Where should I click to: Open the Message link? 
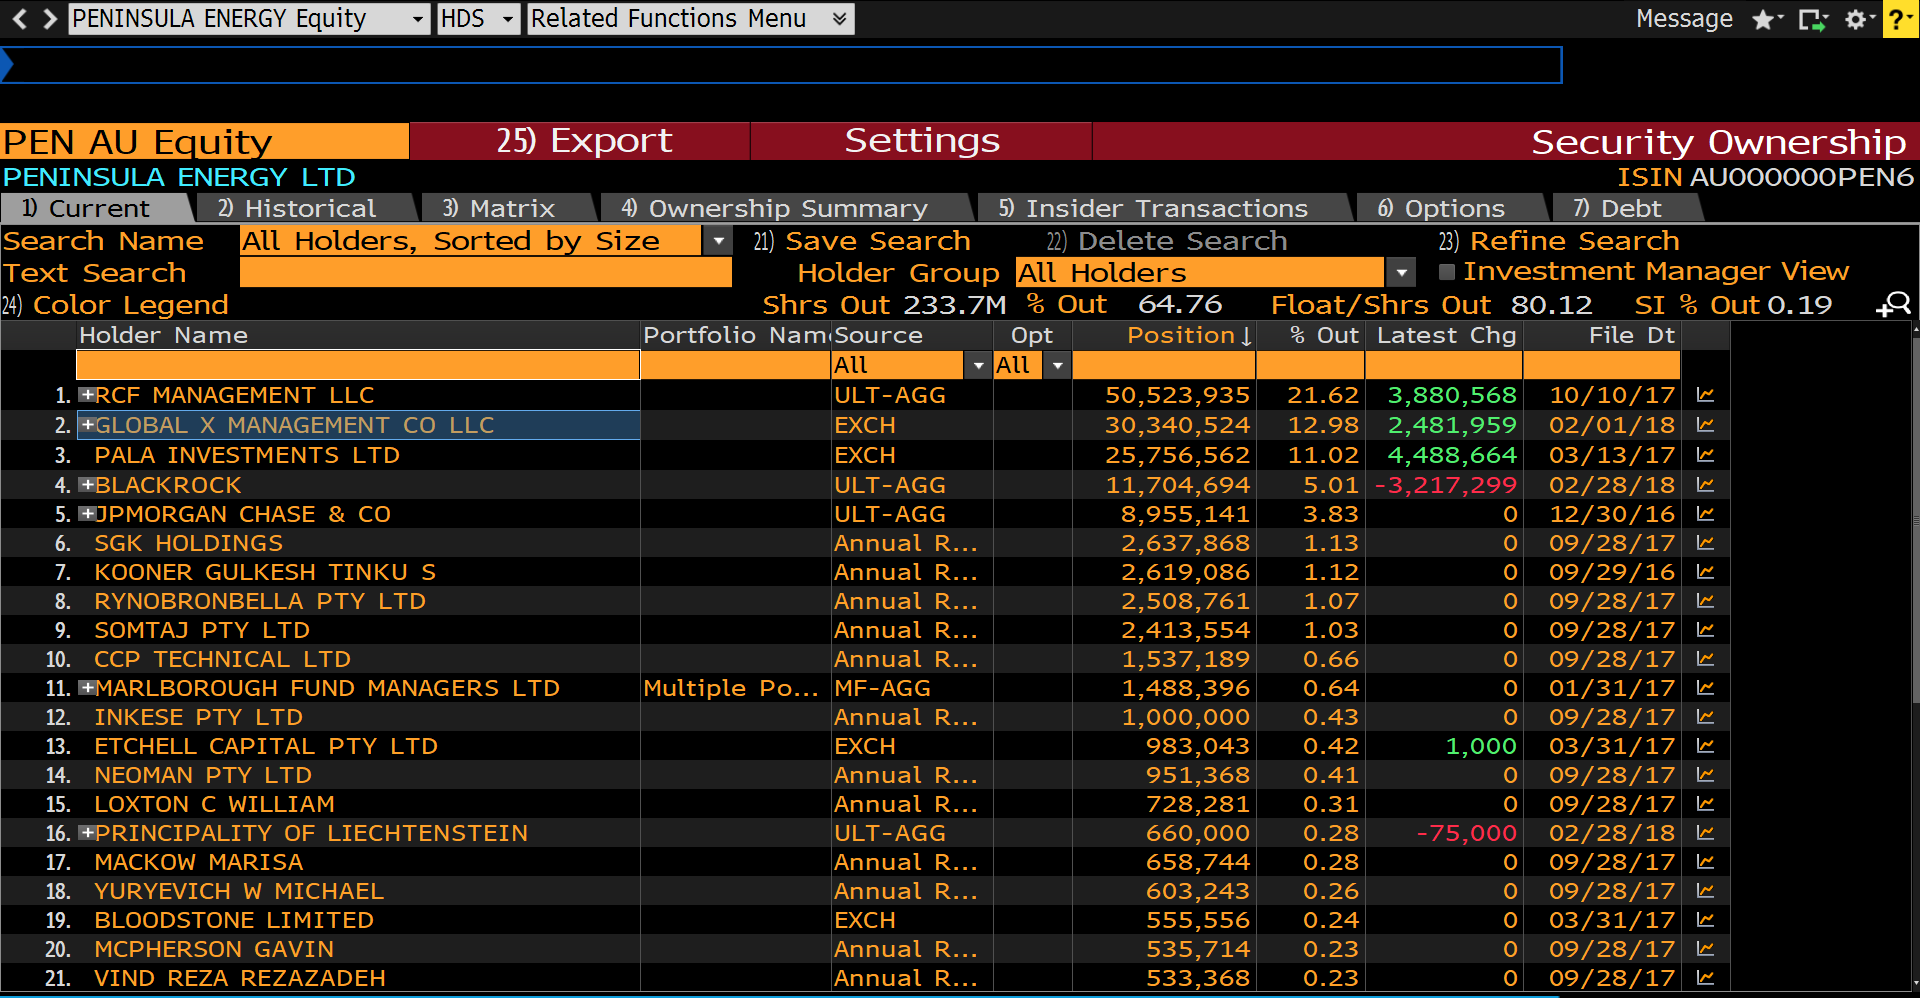coord(1684,19)
